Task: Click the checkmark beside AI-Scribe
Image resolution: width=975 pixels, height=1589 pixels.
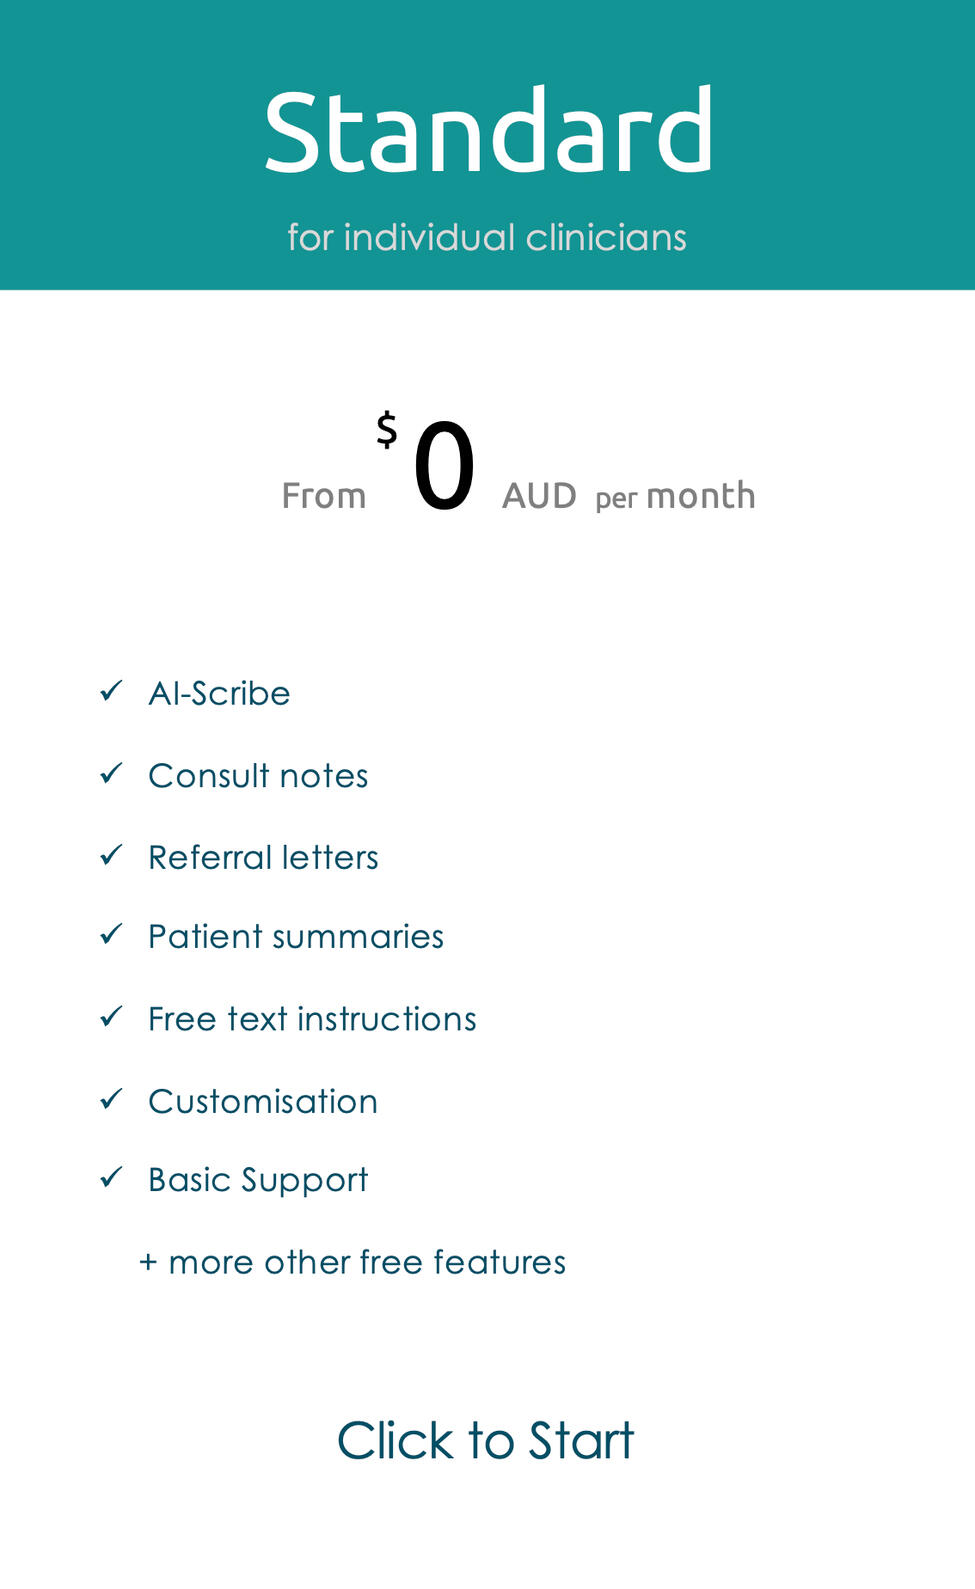Action: tap(111, 691)
